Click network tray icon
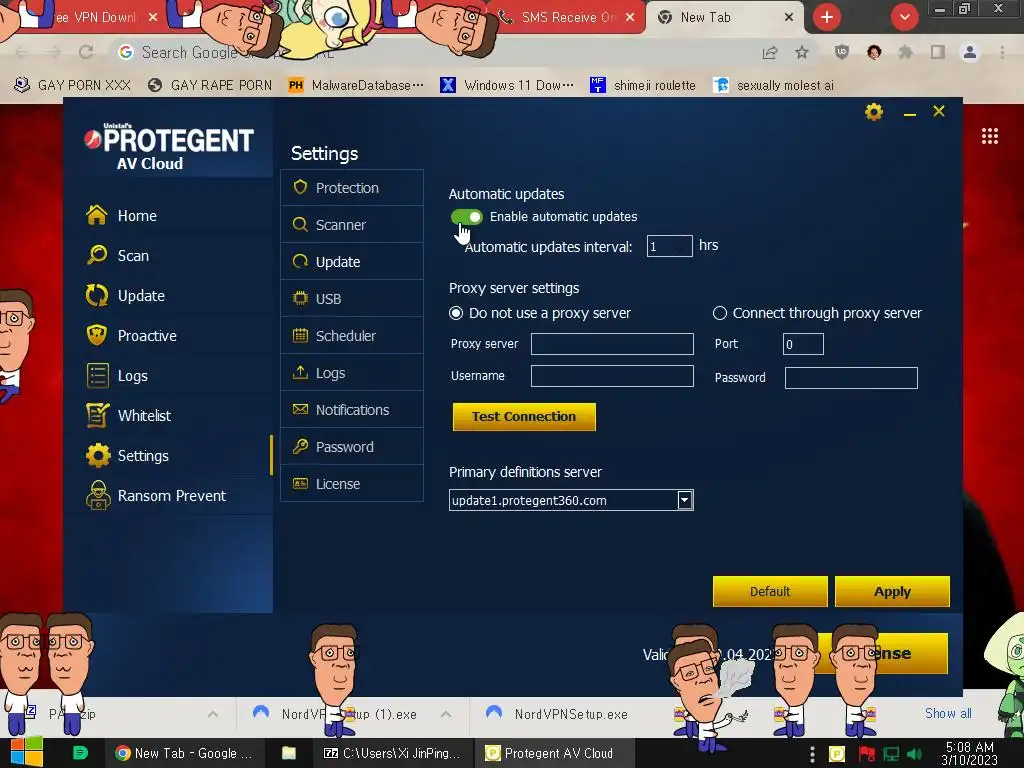 click(891, 754)
